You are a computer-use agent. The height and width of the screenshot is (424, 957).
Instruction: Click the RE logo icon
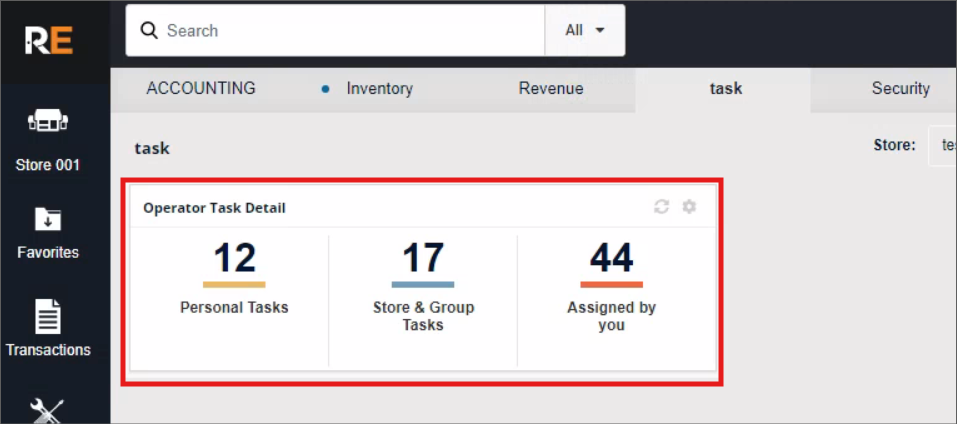[x=49, y=41]
